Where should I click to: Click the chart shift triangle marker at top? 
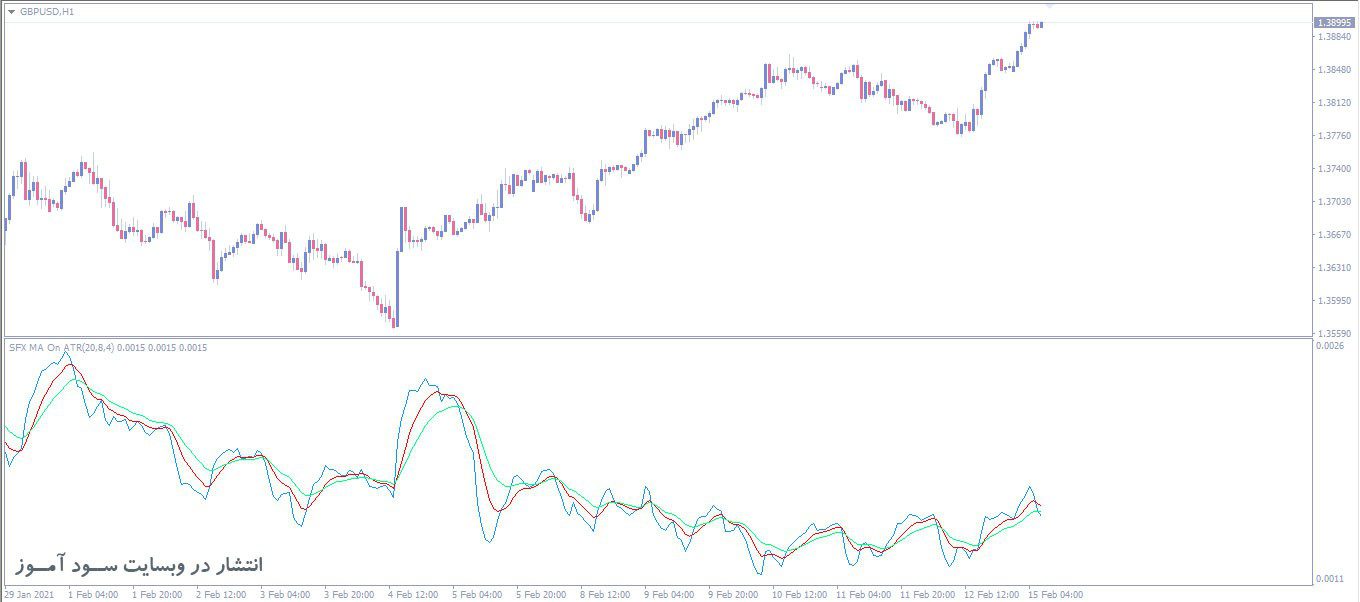pos(1049,6)
